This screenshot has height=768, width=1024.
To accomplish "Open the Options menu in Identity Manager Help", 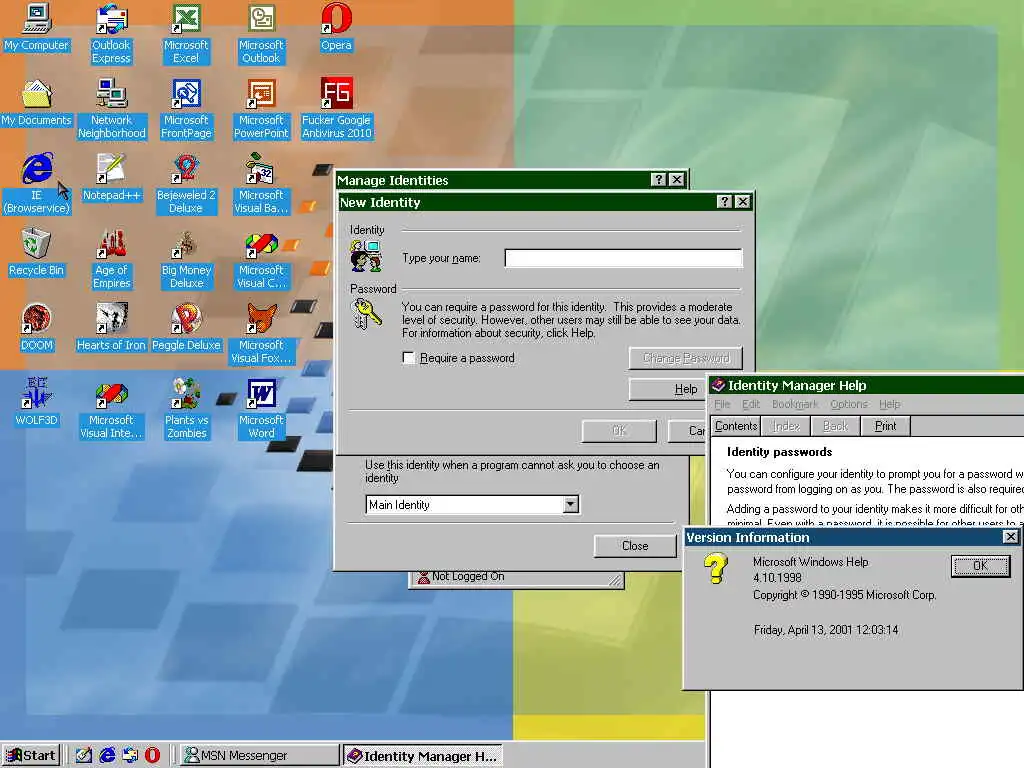I will point(849,404).
